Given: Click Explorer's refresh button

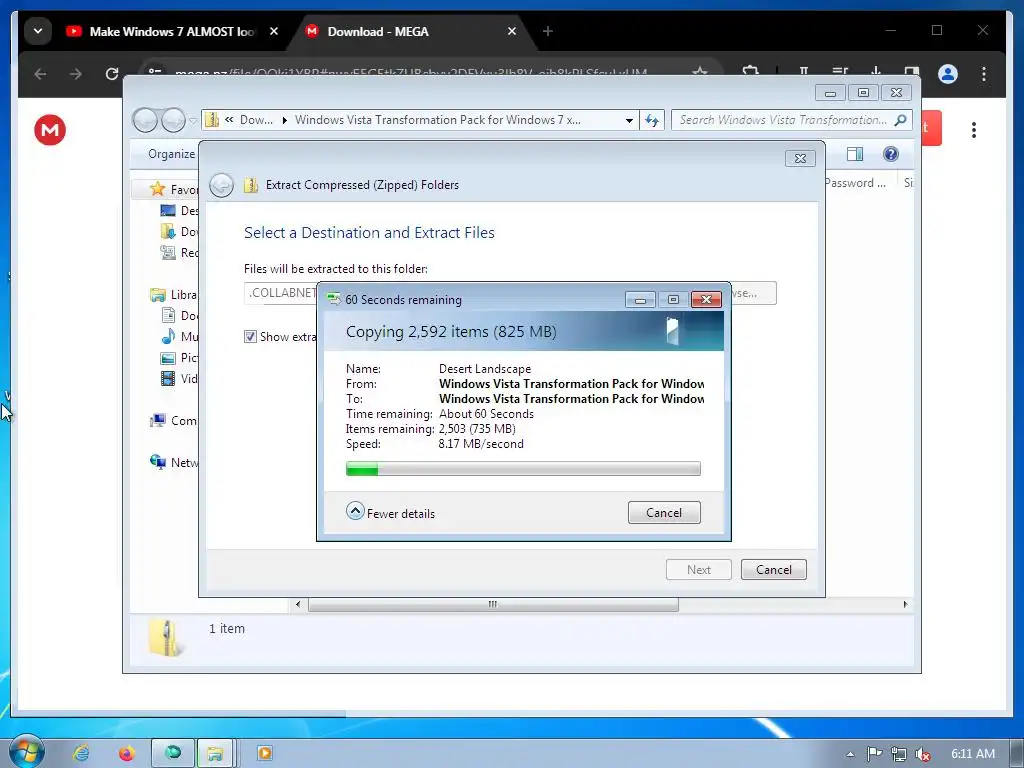Looking at the screenshot, I should (x=652, y=120).
